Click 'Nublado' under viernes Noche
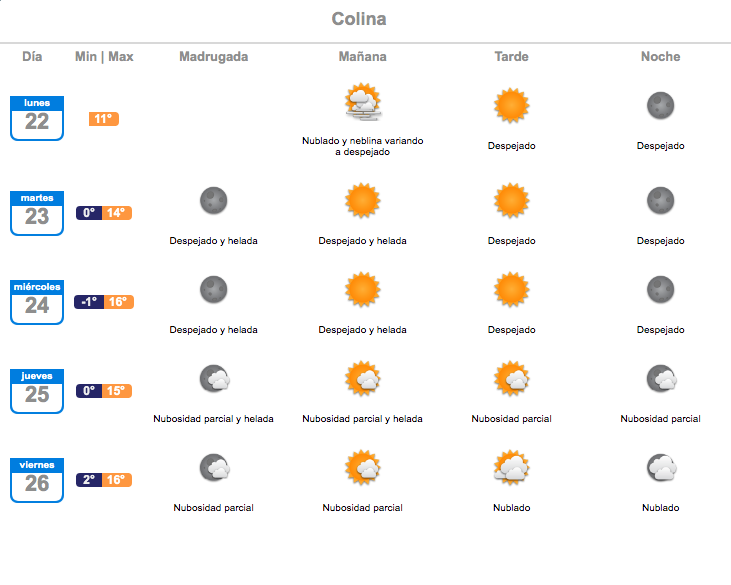 (x=661, y=508)
